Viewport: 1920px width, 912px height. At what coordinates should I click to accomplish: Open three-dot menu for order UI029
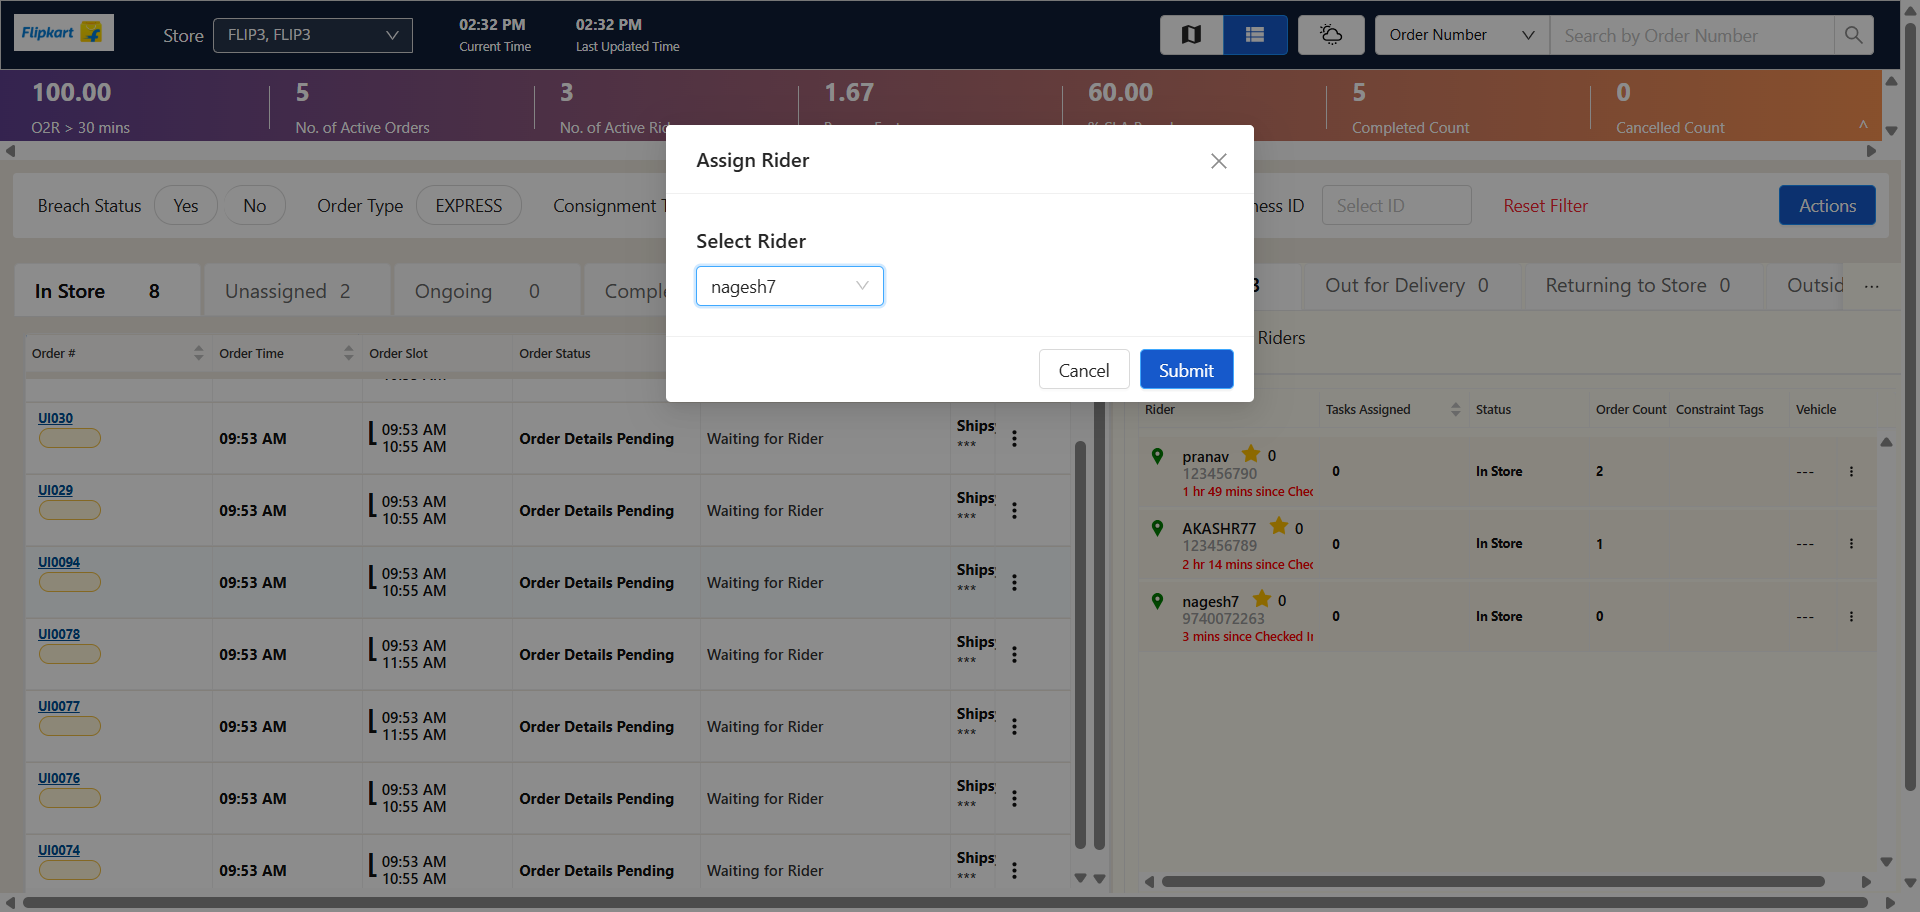[x=1014, y=510]
